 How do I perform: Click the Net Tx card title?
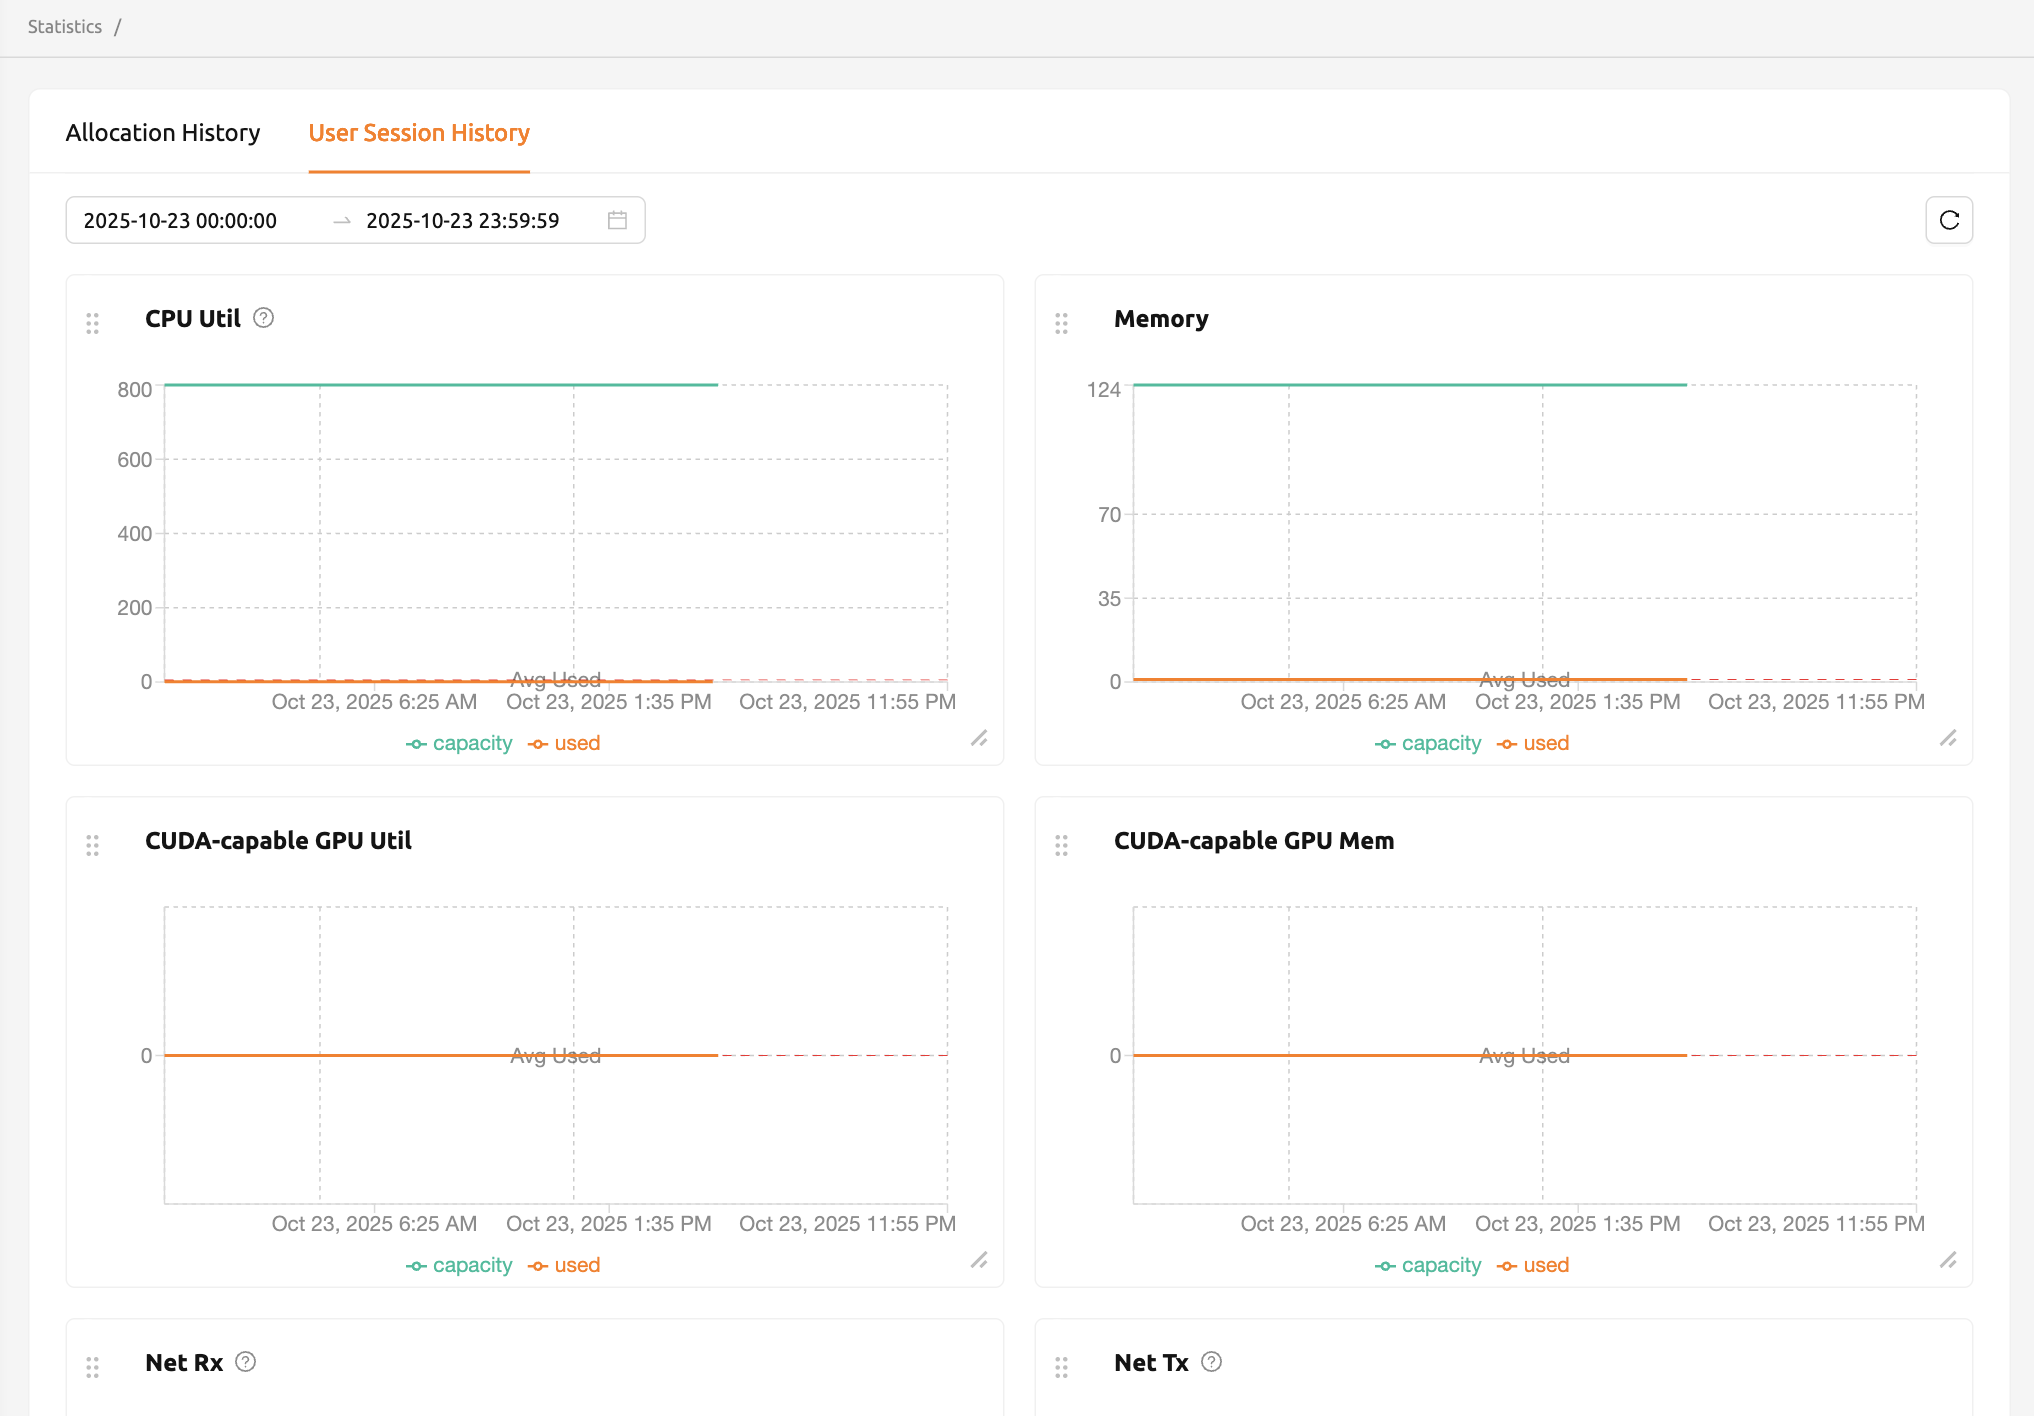coord(1151,1363)
